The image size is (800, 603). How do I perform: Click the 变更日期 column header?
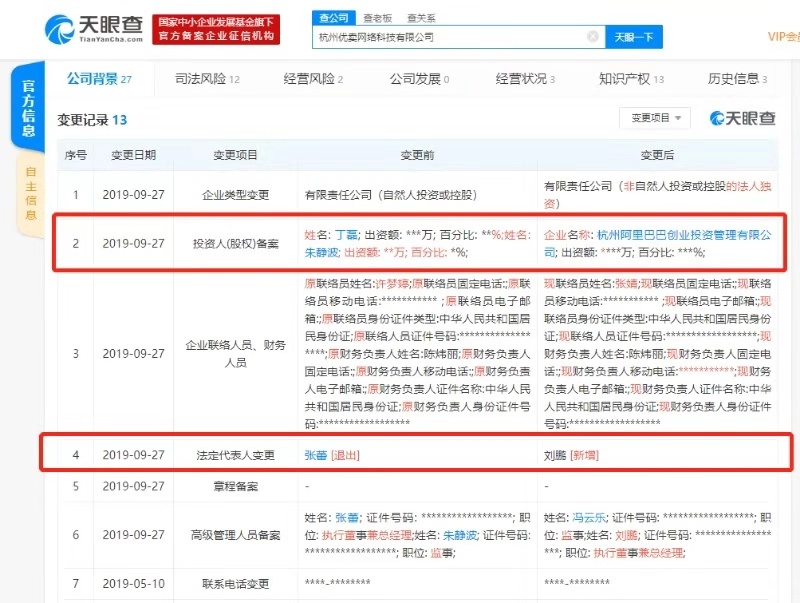[134, 155]
